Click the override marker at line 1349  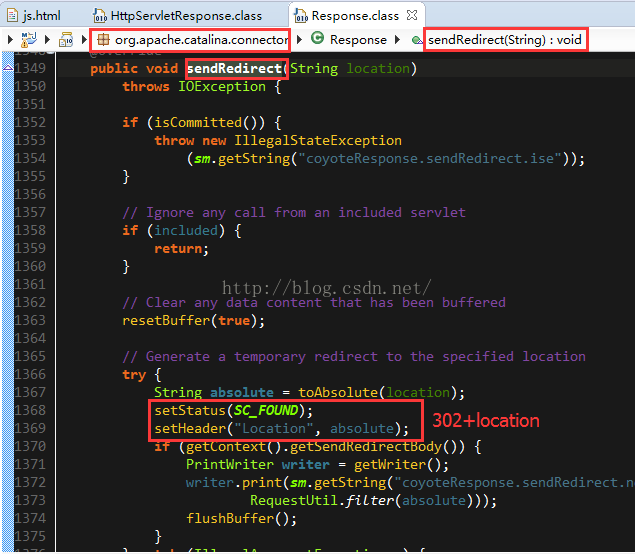click(x=8, y=68)
